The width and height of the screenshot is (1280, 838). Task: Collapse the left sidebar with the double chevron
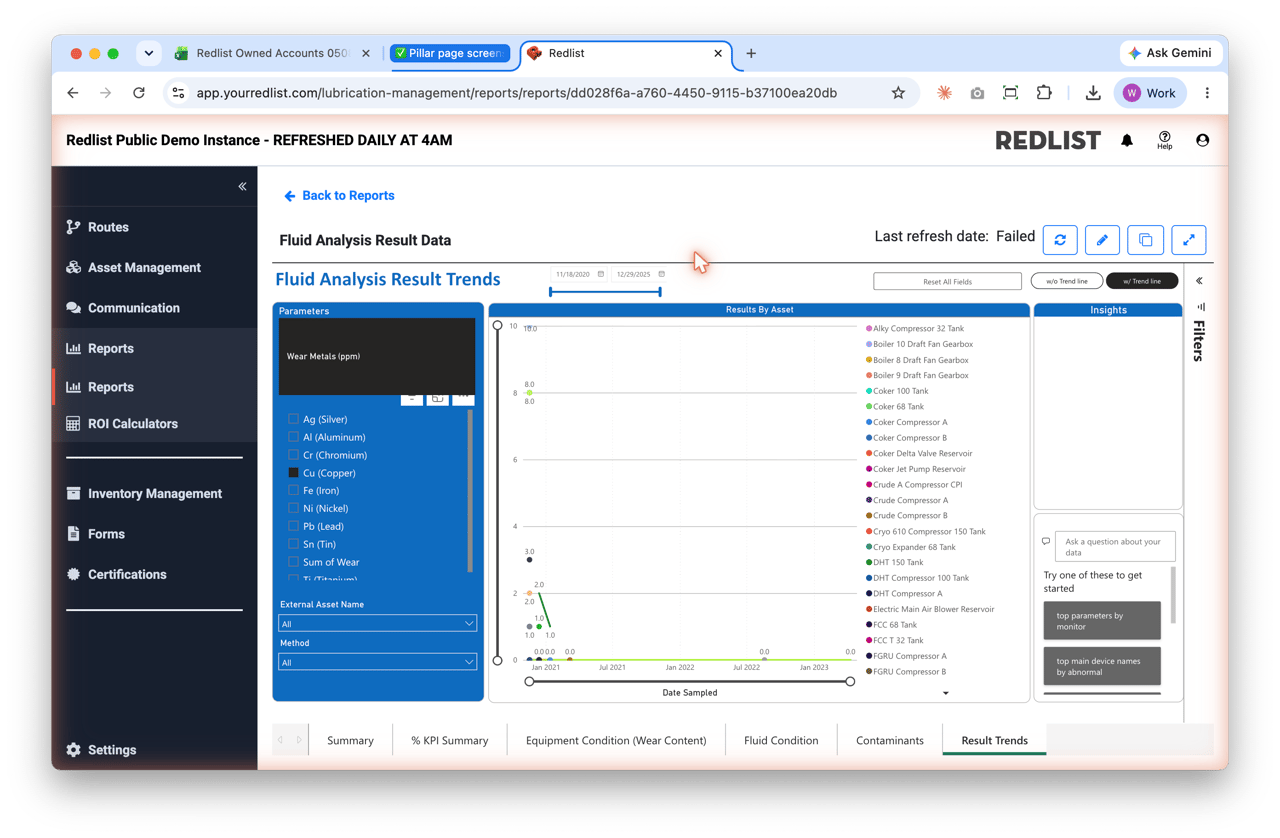242,186
